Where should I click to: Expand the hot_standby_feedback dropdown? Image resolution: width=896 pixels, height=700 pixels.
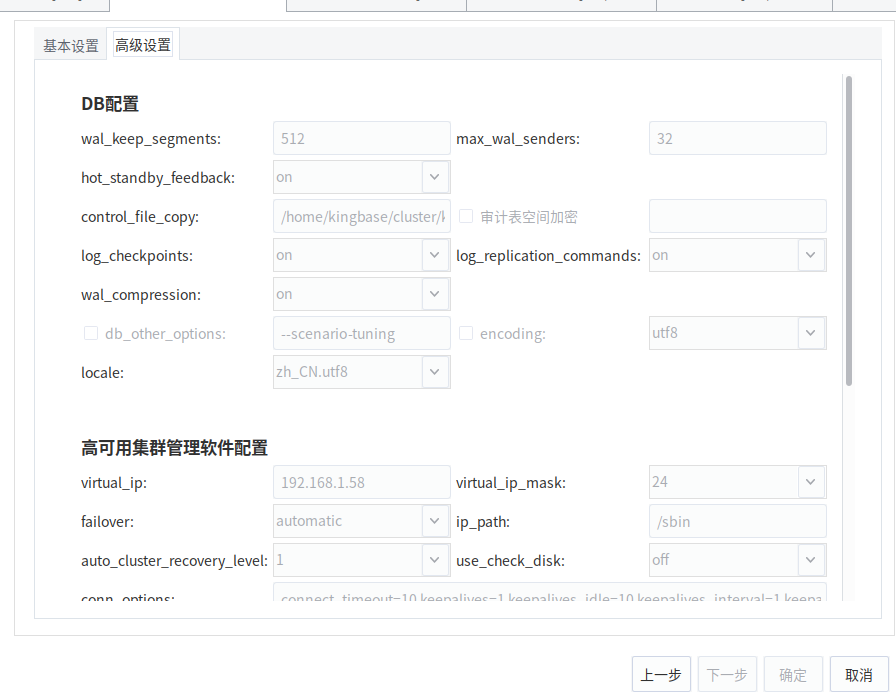pos(435,177)
